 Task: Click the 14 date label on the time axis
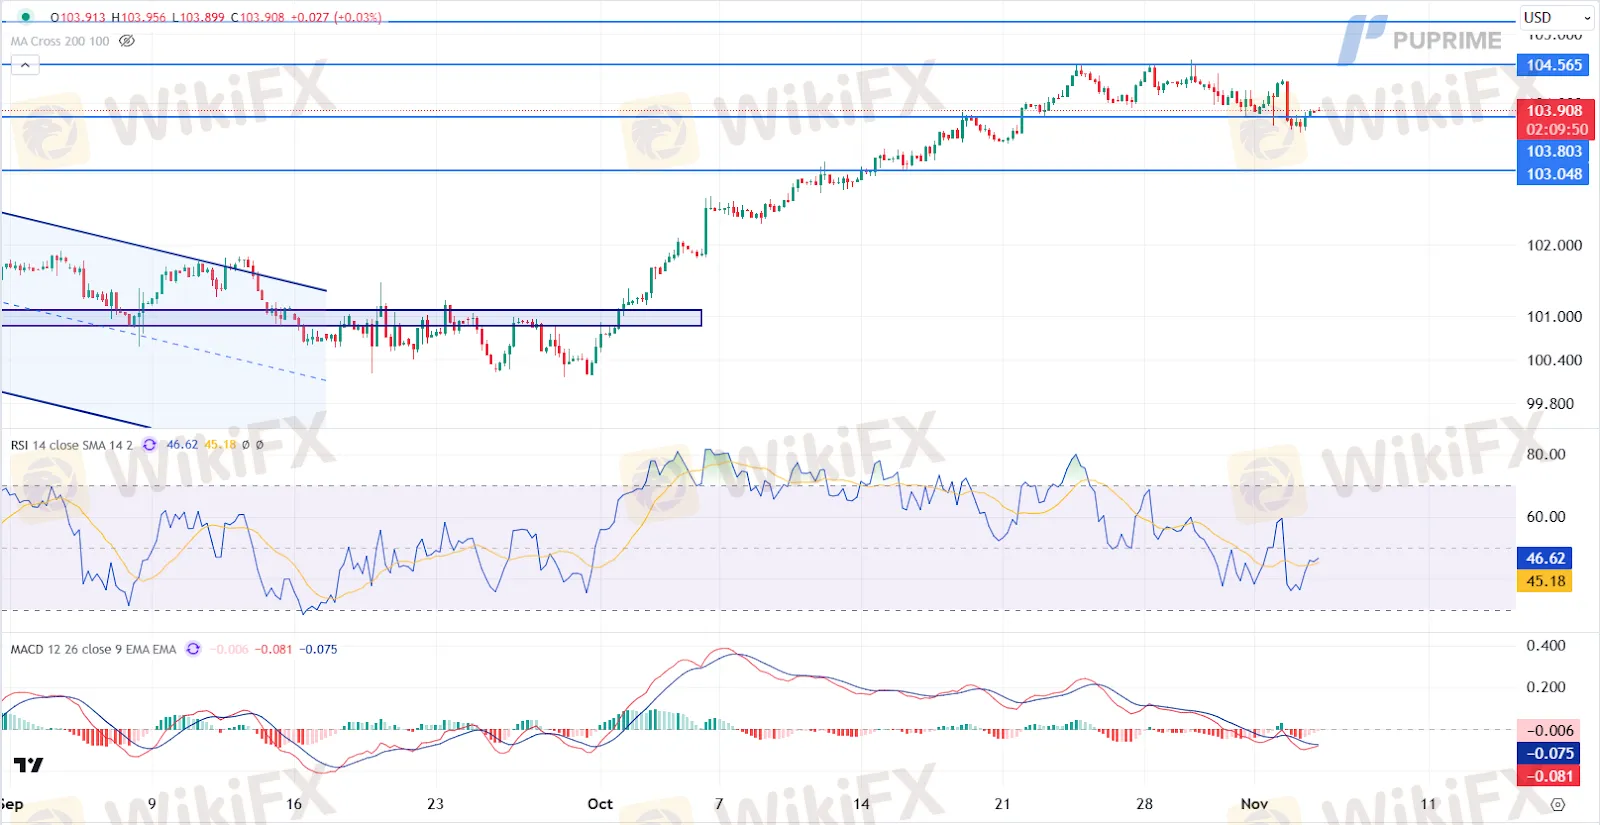click(x=861, y=804)
